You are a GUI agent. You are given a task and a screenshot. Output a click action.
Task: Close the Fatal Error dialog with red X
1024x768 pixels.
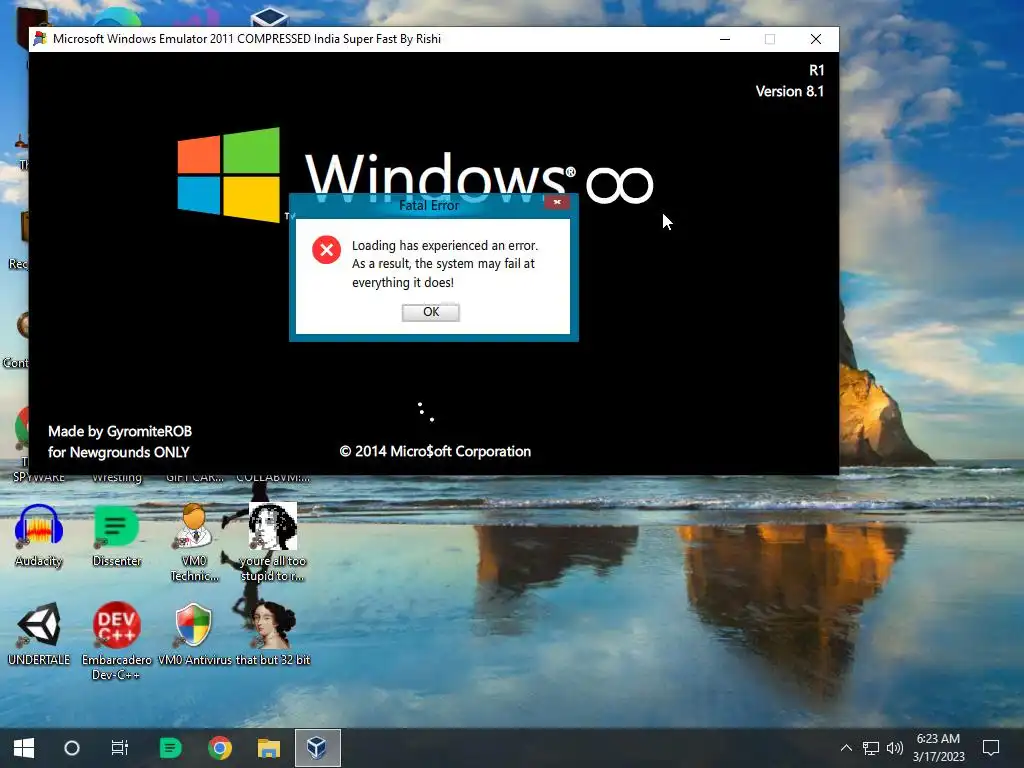coord(557,202)
